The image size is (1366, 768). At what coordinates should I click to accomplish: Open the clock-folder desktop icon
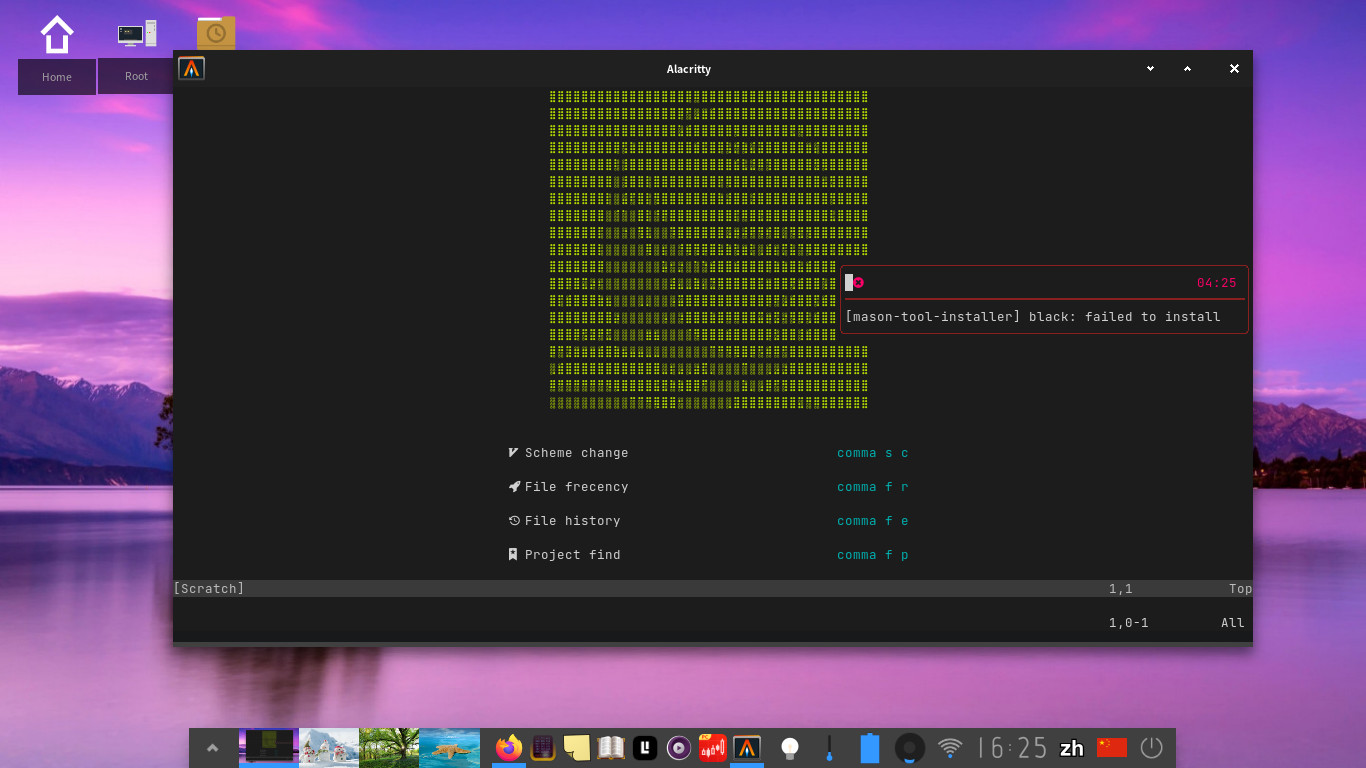point(216,33)
